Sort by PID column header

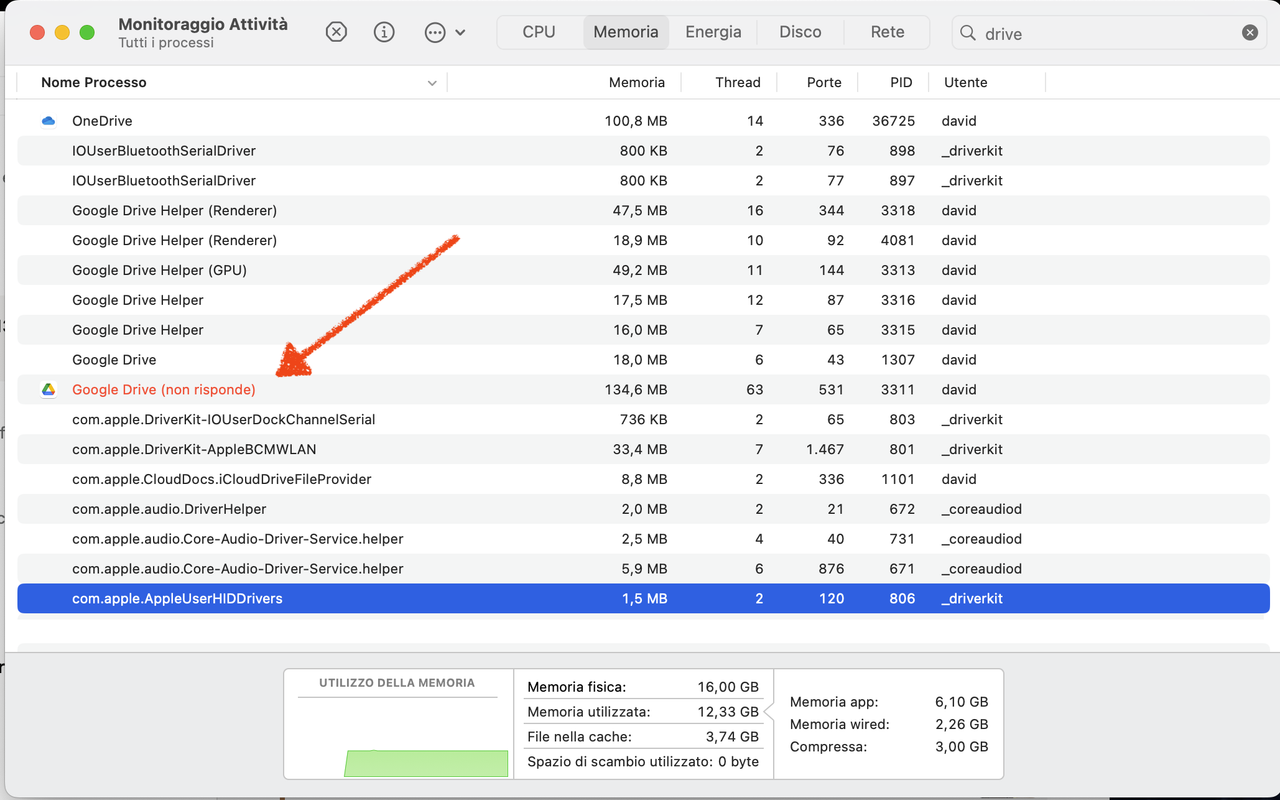tap(901, 82)
